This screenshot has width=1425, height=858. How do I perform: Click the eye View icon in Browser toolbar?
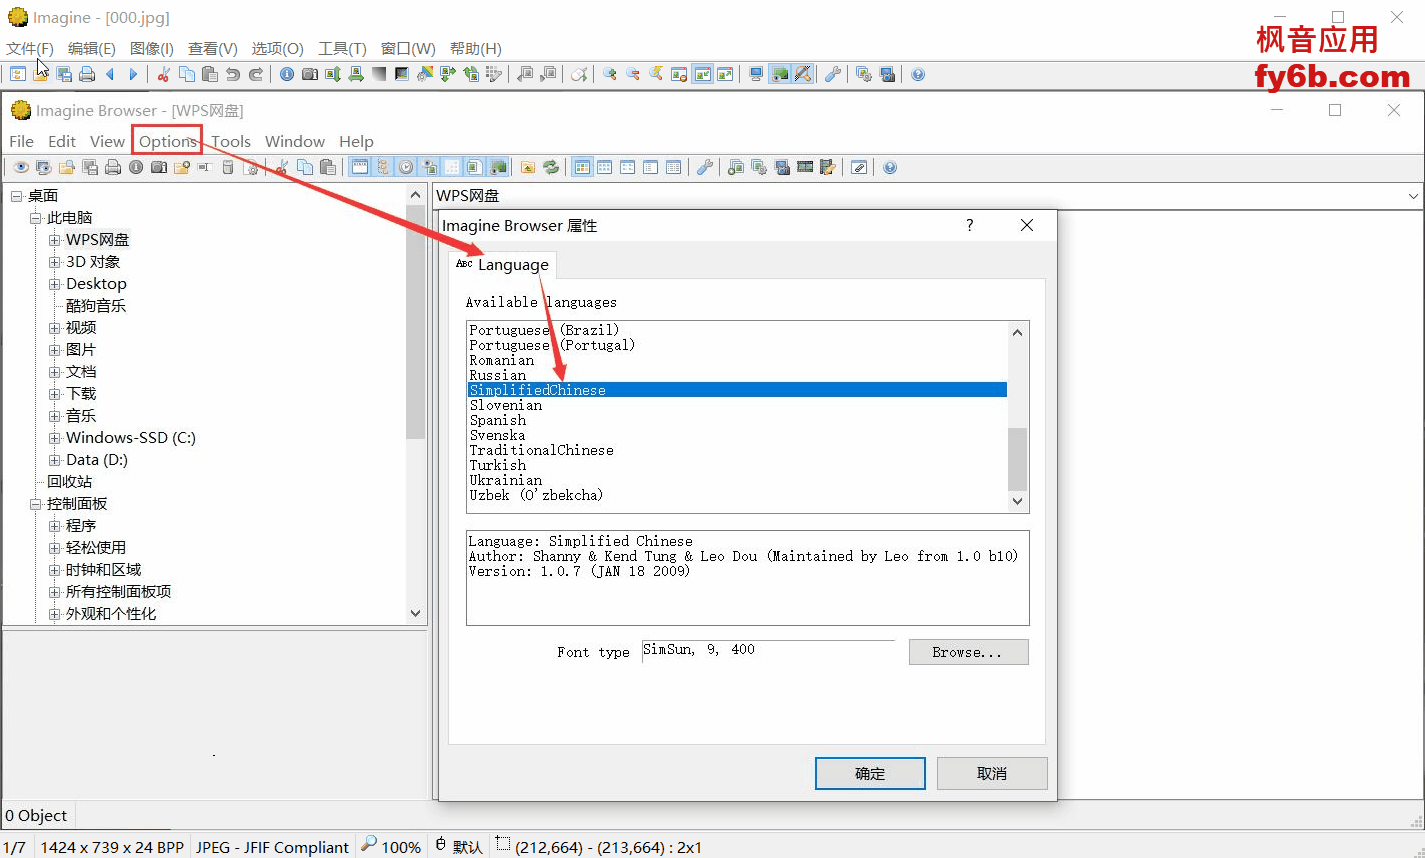pyautogui.click(x=21, y=167)
